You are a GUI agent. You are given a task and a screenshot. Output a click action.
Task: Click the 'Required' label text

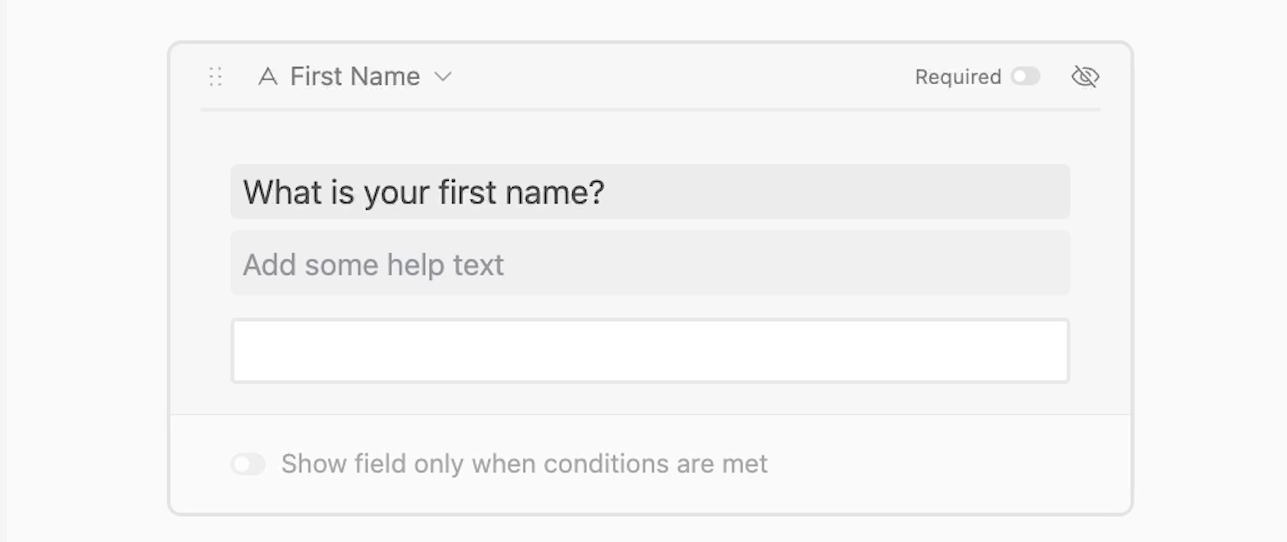point(958,77)
